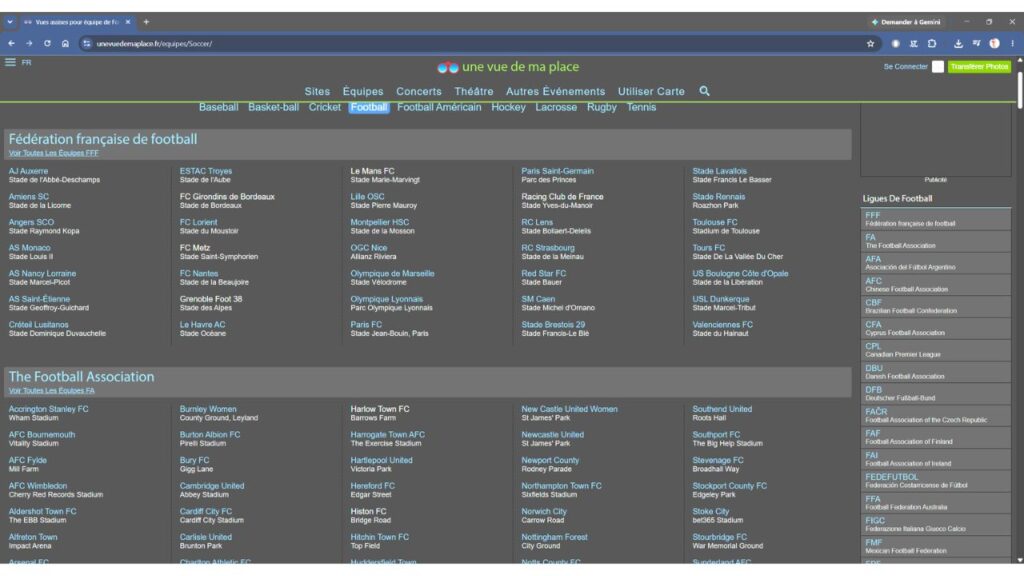Open the Chrome three-dot menu
This screenshot has width=1024, height=576.
[1012, 44]
